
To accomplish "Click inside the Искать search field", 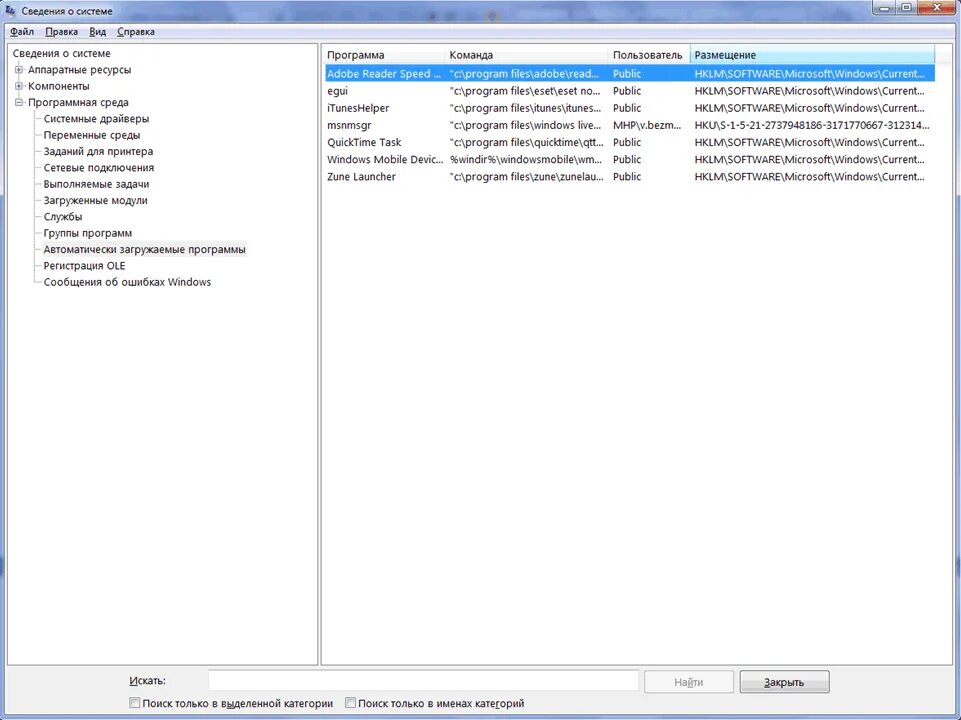I will coord(424,681).
